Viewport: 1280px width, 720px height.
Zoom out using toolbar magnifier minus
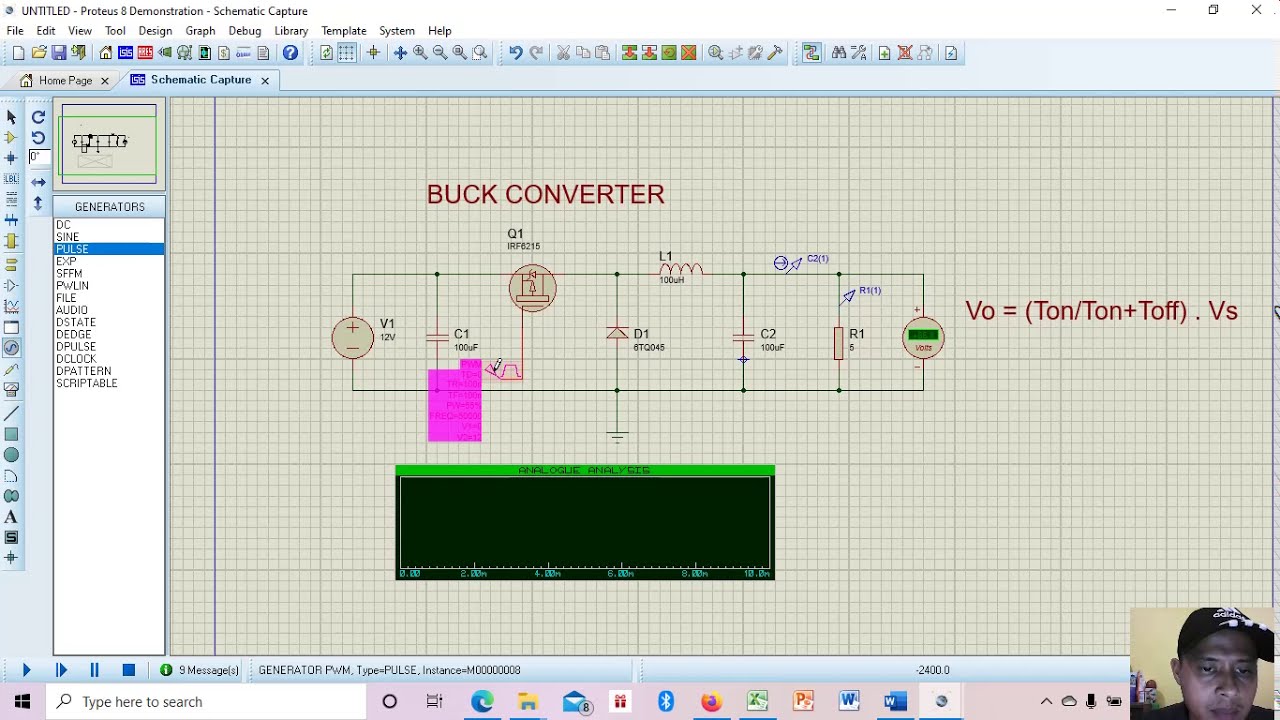click(440, 53)
